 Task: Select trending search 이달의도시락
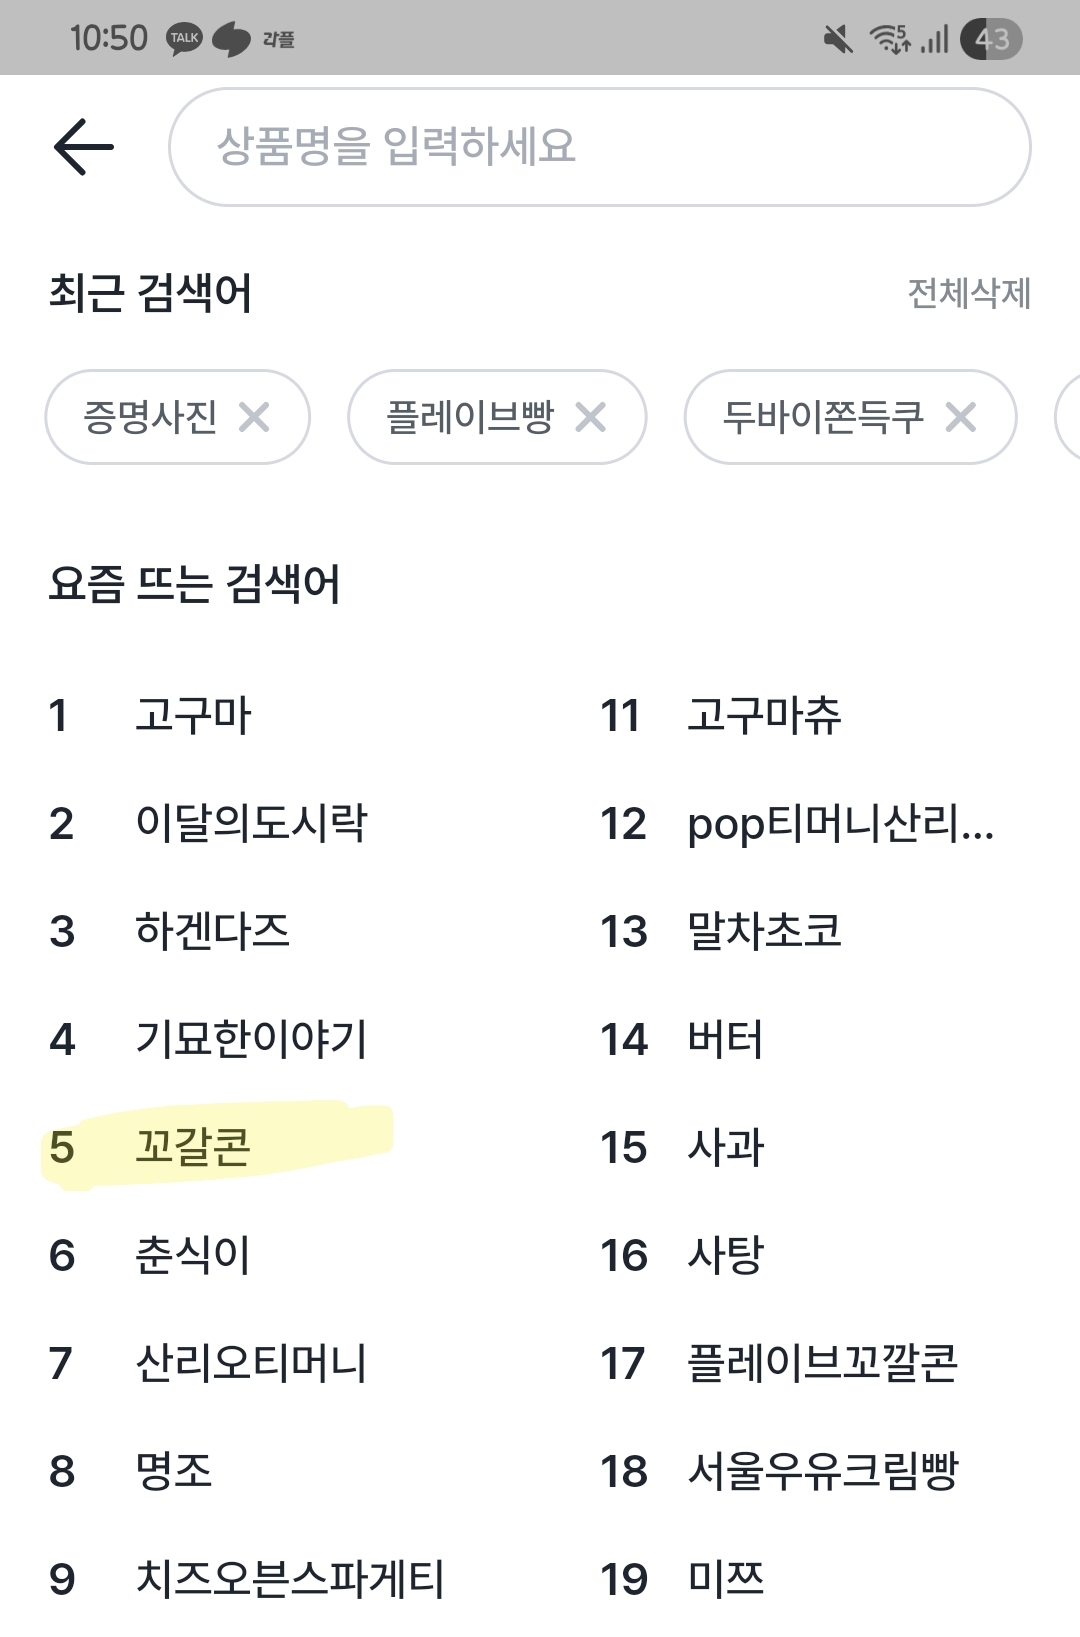(x=251, y=824)
